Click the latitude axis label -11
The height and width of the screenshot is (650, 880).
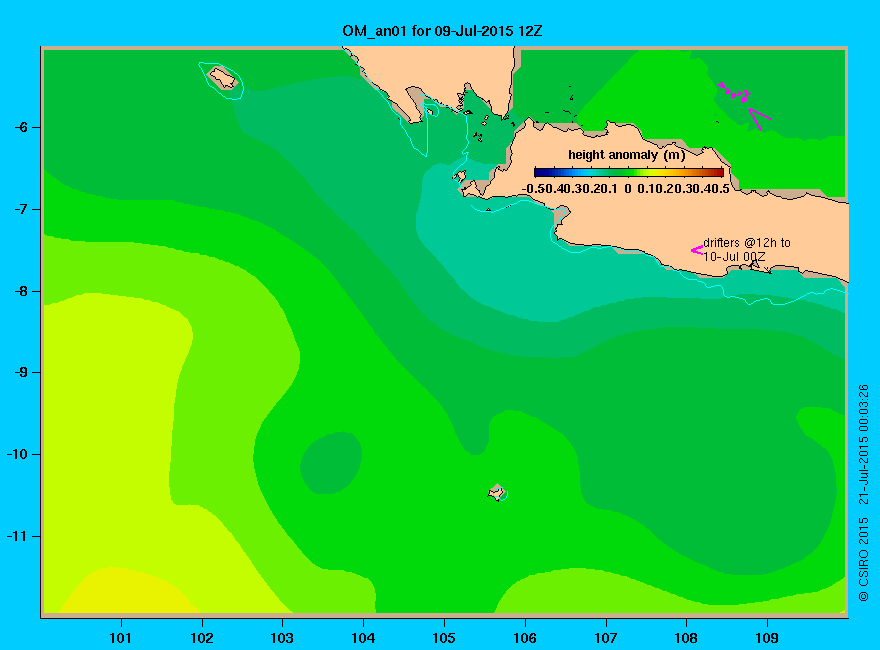coord(17,536)
